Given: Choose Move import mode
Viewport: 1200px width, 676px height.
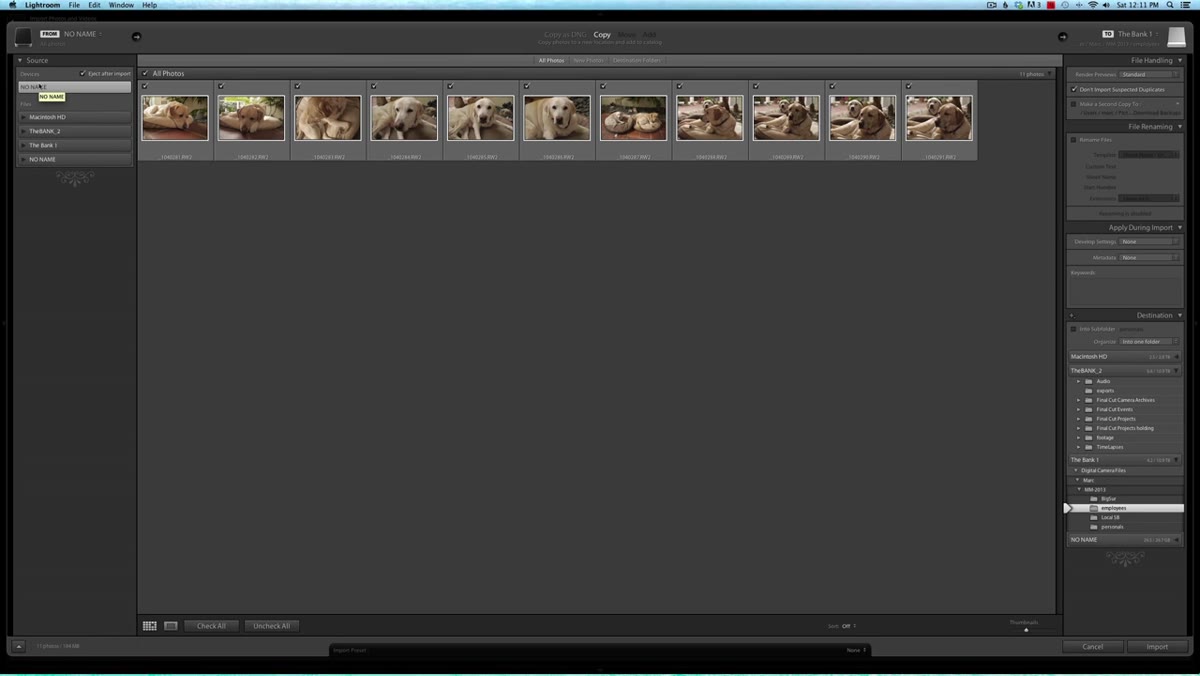Looking at the screenshot, I should click(x=627, y=35).
